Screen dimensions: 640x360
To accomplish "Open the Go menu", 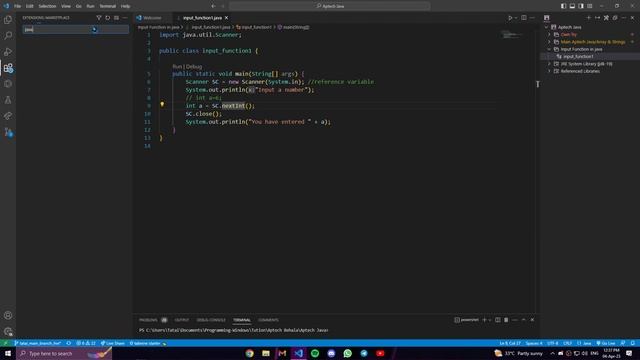I will click(x=78, y=6).
